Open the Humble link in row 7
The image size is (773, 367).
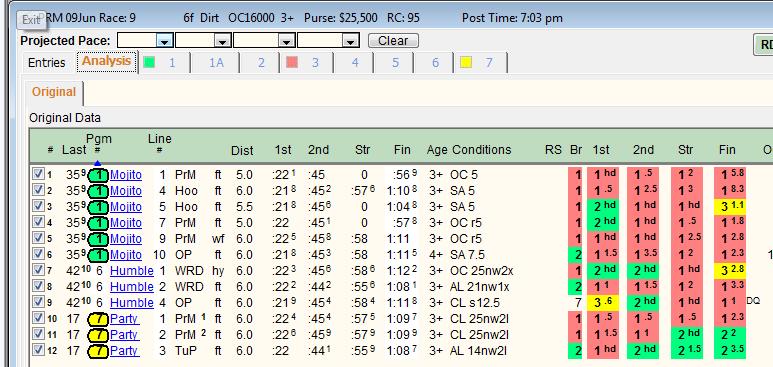(132, 271)
